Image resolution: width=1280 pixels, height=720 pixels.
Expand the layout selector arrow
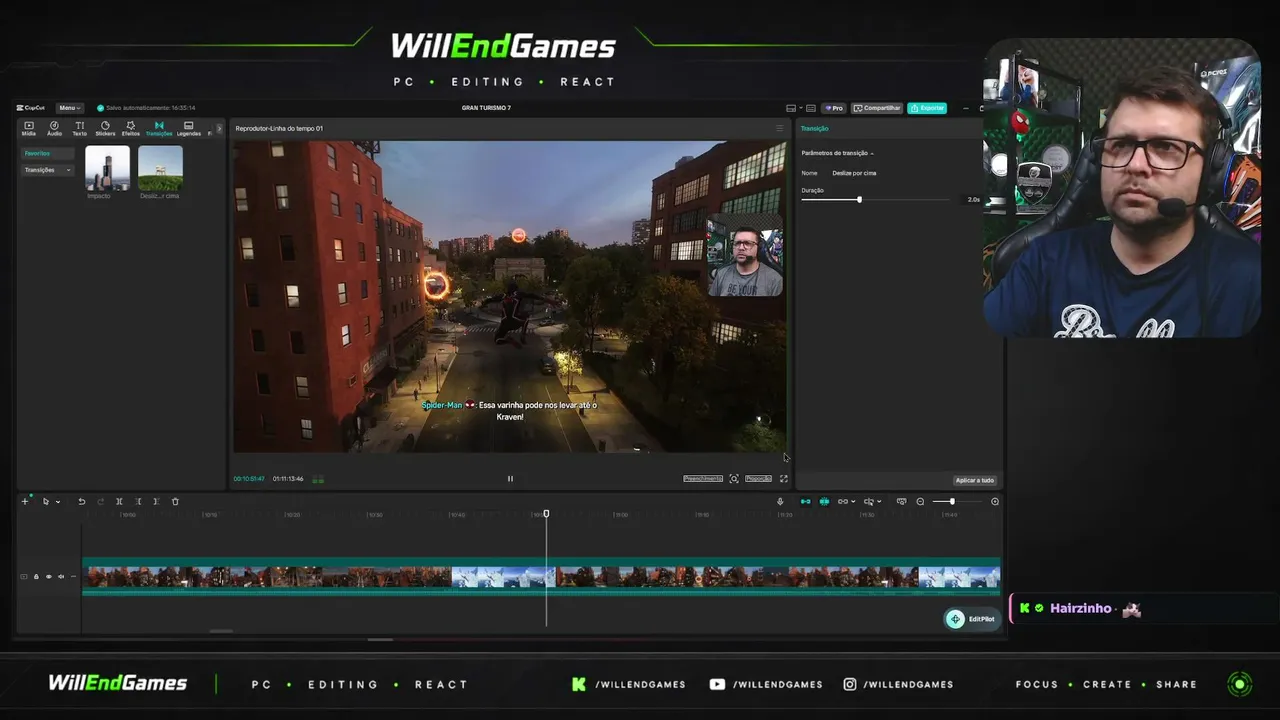799,108
